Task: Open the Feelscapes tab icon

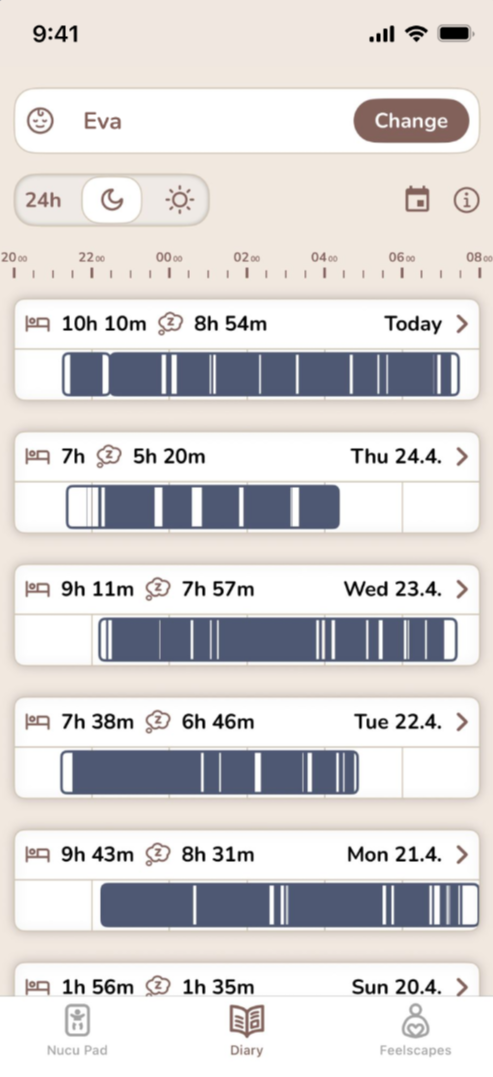Action: 415,1021
